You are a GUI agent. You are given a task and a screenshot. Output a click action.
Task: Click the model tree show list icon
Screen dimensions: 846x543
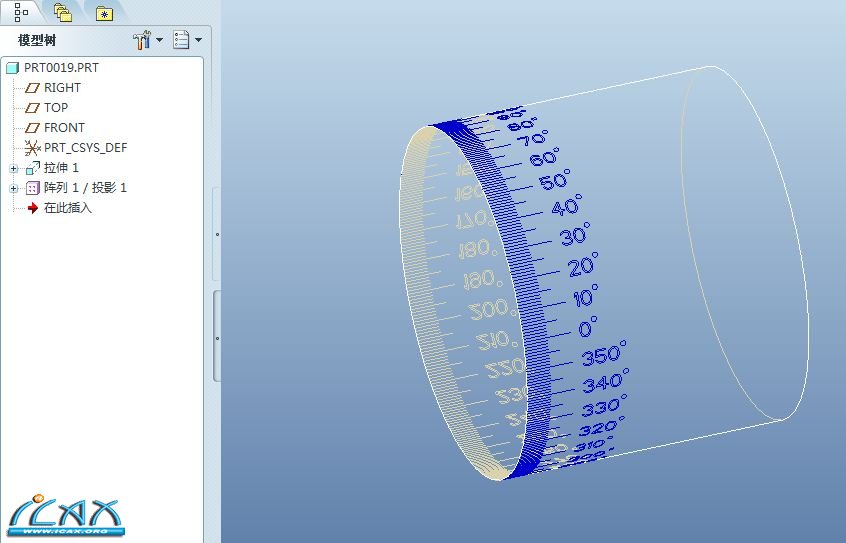pos(181,40)
